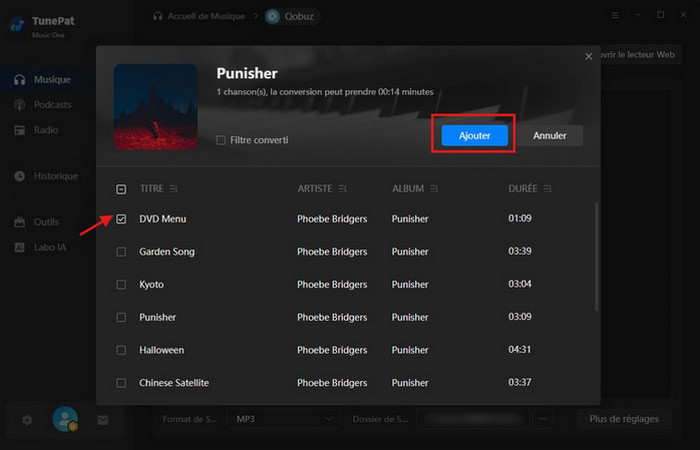The height and width of the screenshot is (450, 700).
Task: Sort tracks by TITRE column icon
Action: 174,189
